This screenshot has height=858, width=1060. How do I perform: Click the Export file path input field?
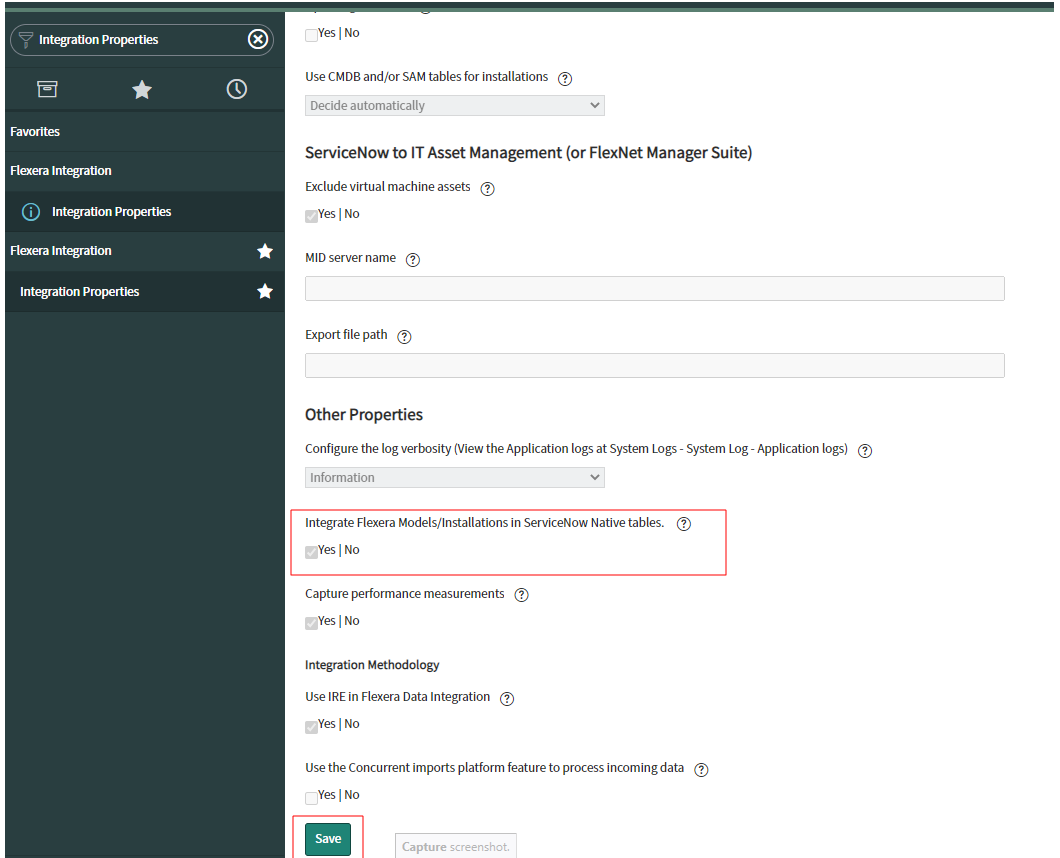click(654, 365)
